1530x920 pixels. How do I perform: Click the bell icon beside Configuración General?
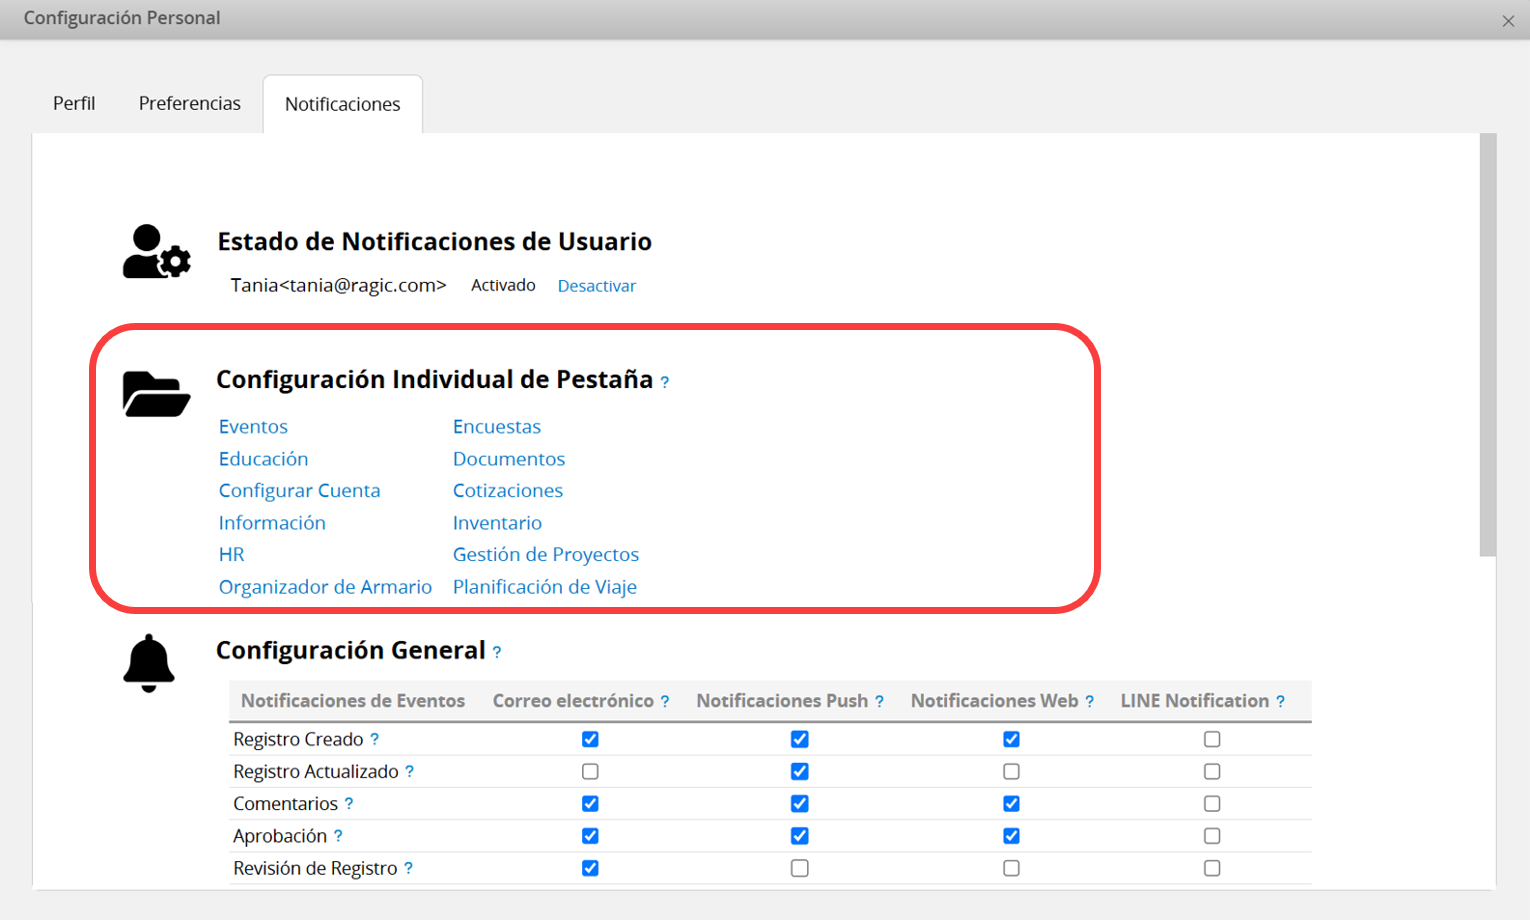coord(149,663)
